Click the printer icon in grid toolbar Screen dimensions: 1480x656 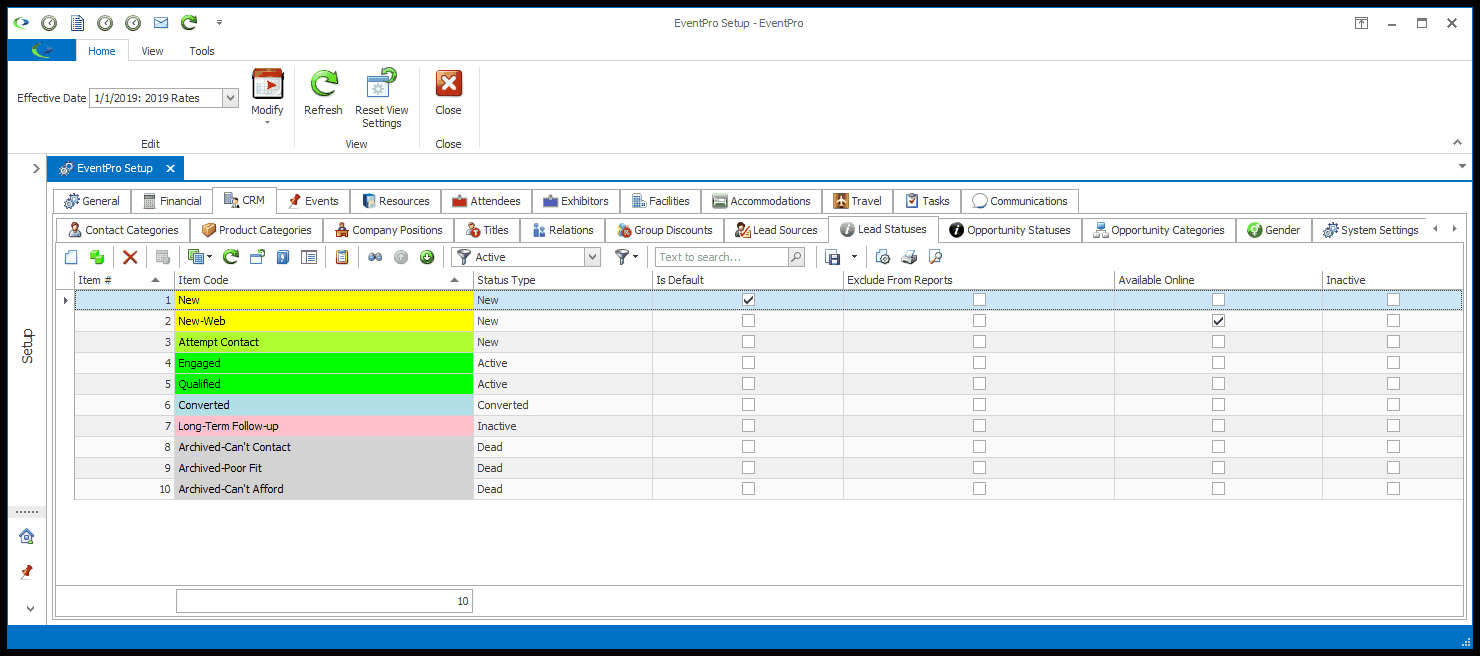pos(909,257)
